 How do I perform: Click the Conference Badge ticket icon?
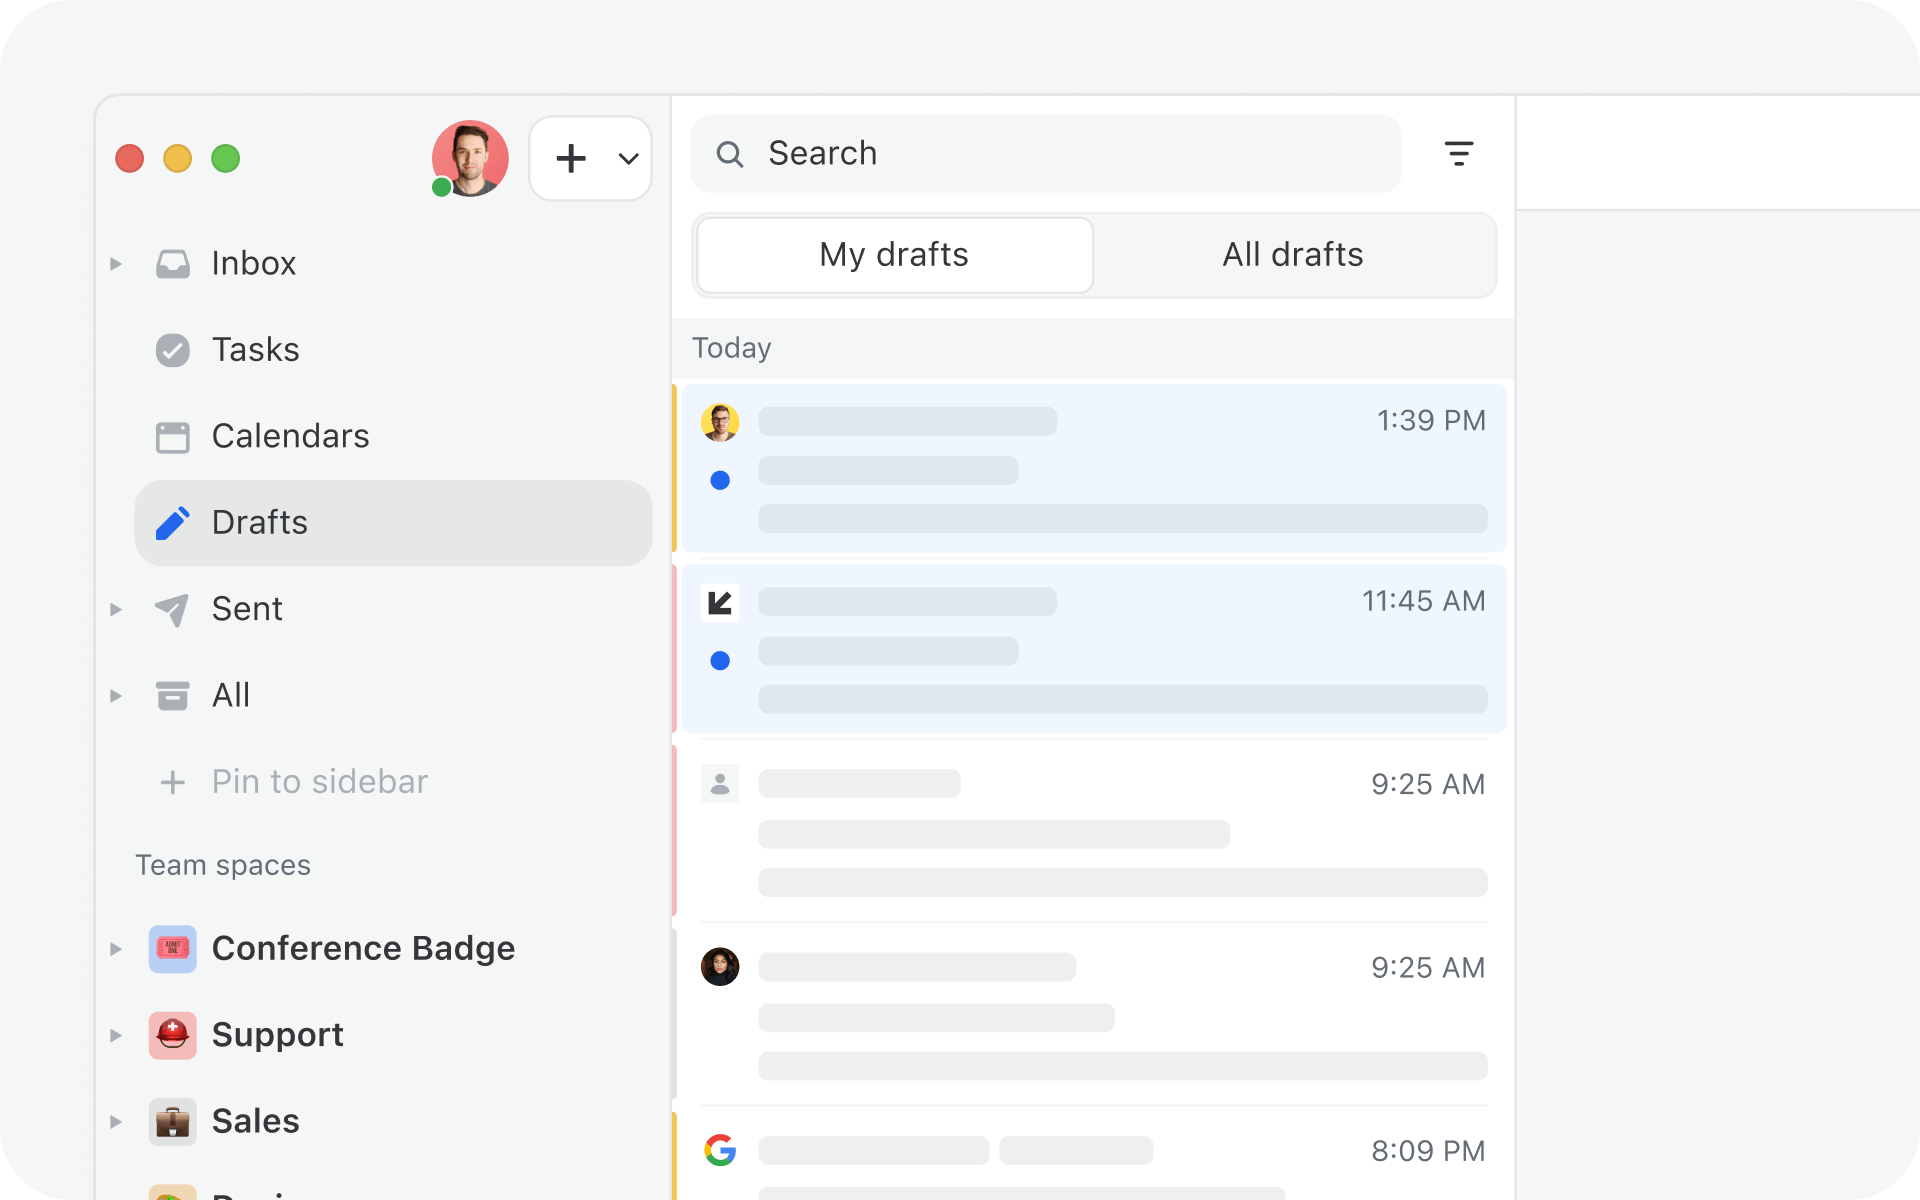pyautogui.click(x=172, y=948)
